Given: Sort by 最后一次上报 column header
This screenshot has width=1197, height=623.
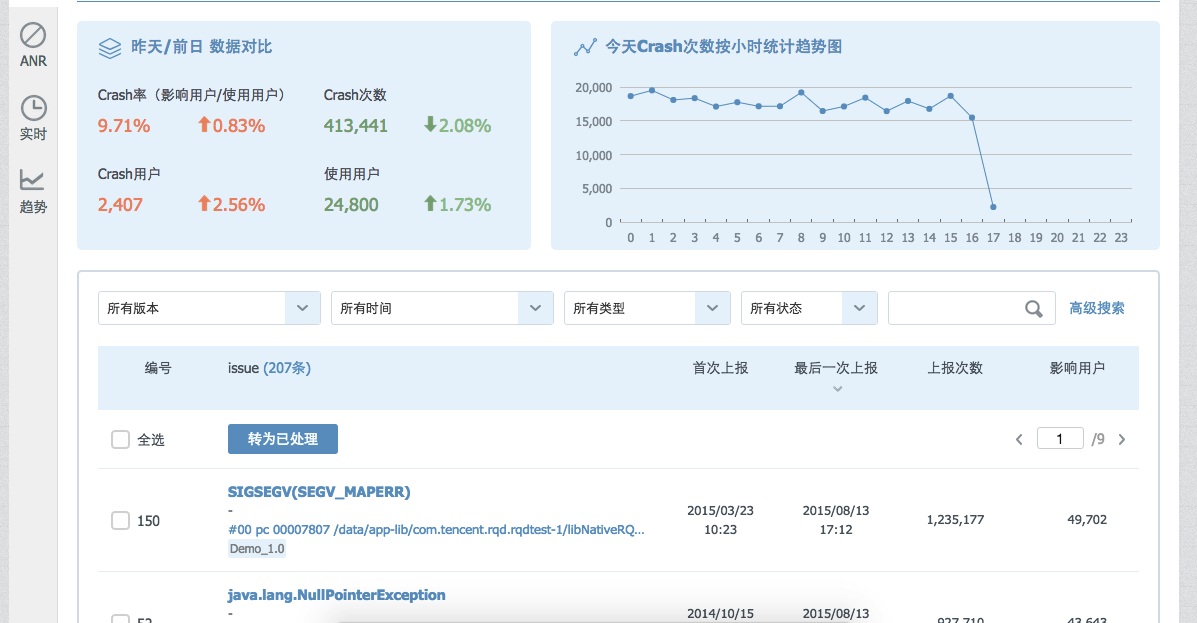Looking at the screenshot, I should pyautogui.click(x=836, y=369).
